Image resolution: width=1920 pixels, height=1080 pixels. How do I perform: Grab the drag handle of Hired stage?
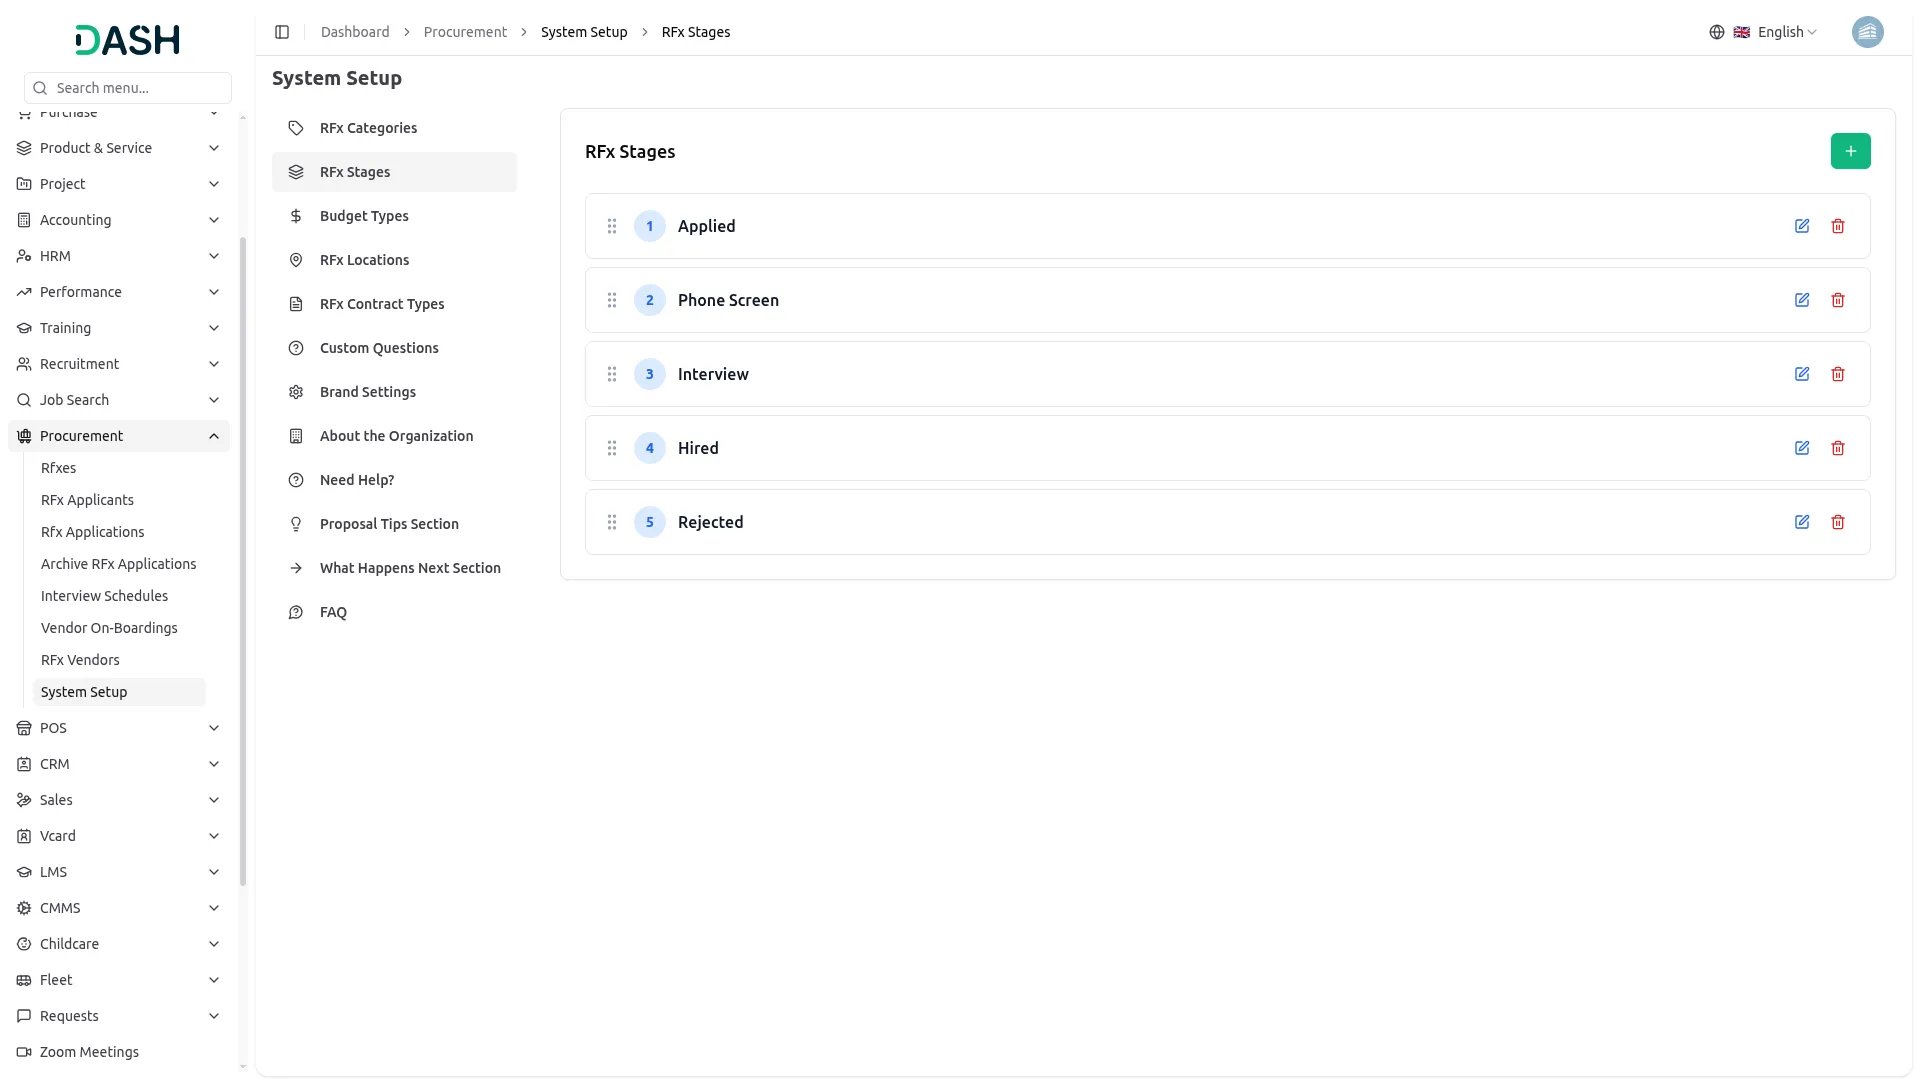pyautogui.click(x=612, y=448)
